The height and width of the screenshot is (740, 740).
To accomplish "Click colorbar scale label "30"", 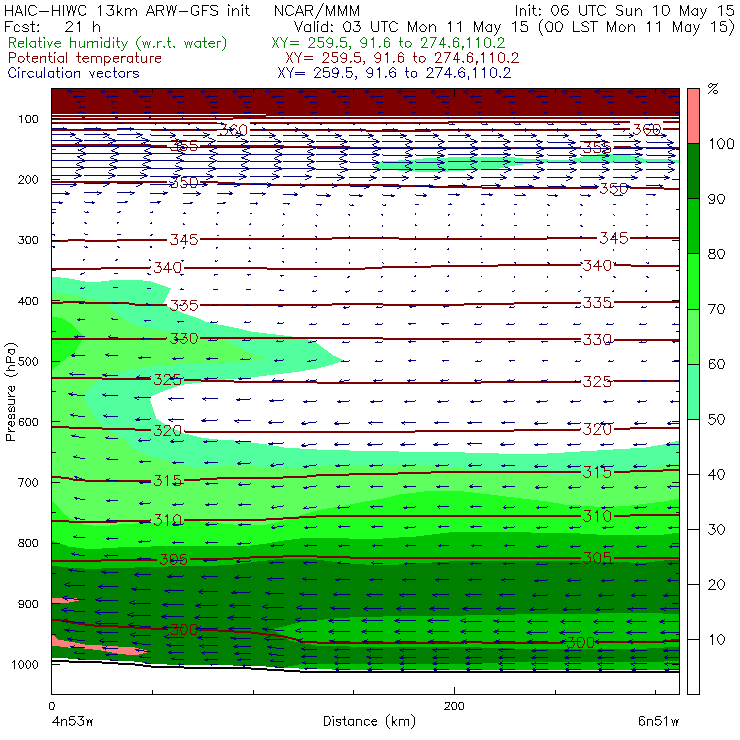I will (x=716, y=530).
